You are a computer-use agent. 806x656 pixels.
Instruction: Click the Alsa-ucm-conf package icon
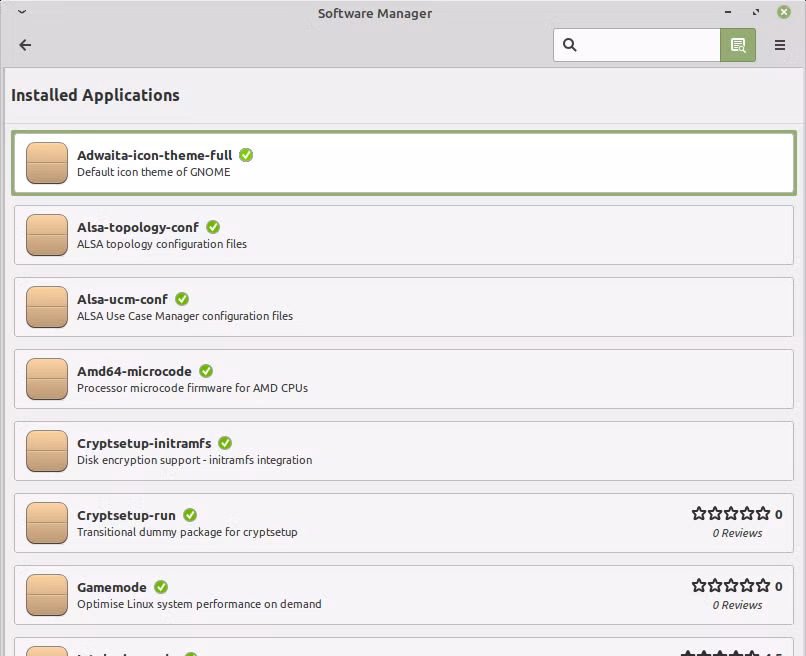pyautogui.click(x=47, y=307)
